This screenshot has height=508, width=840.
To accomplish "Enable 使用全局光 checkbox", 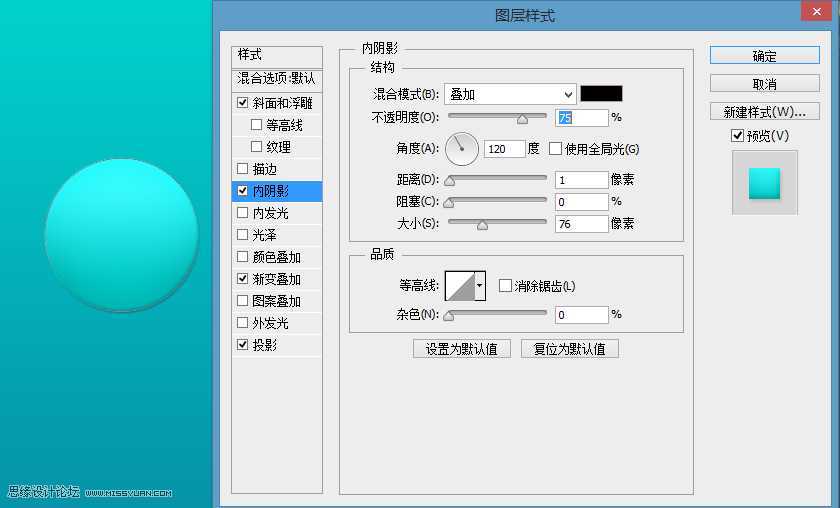I will pos(556,149).
